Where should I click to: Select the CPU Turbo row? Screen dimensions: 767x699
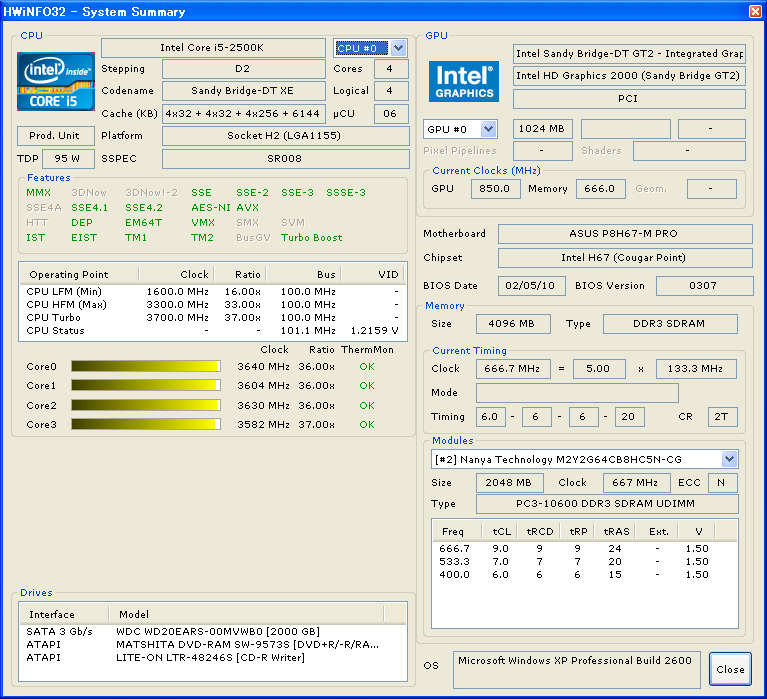(x=213, y=317)
